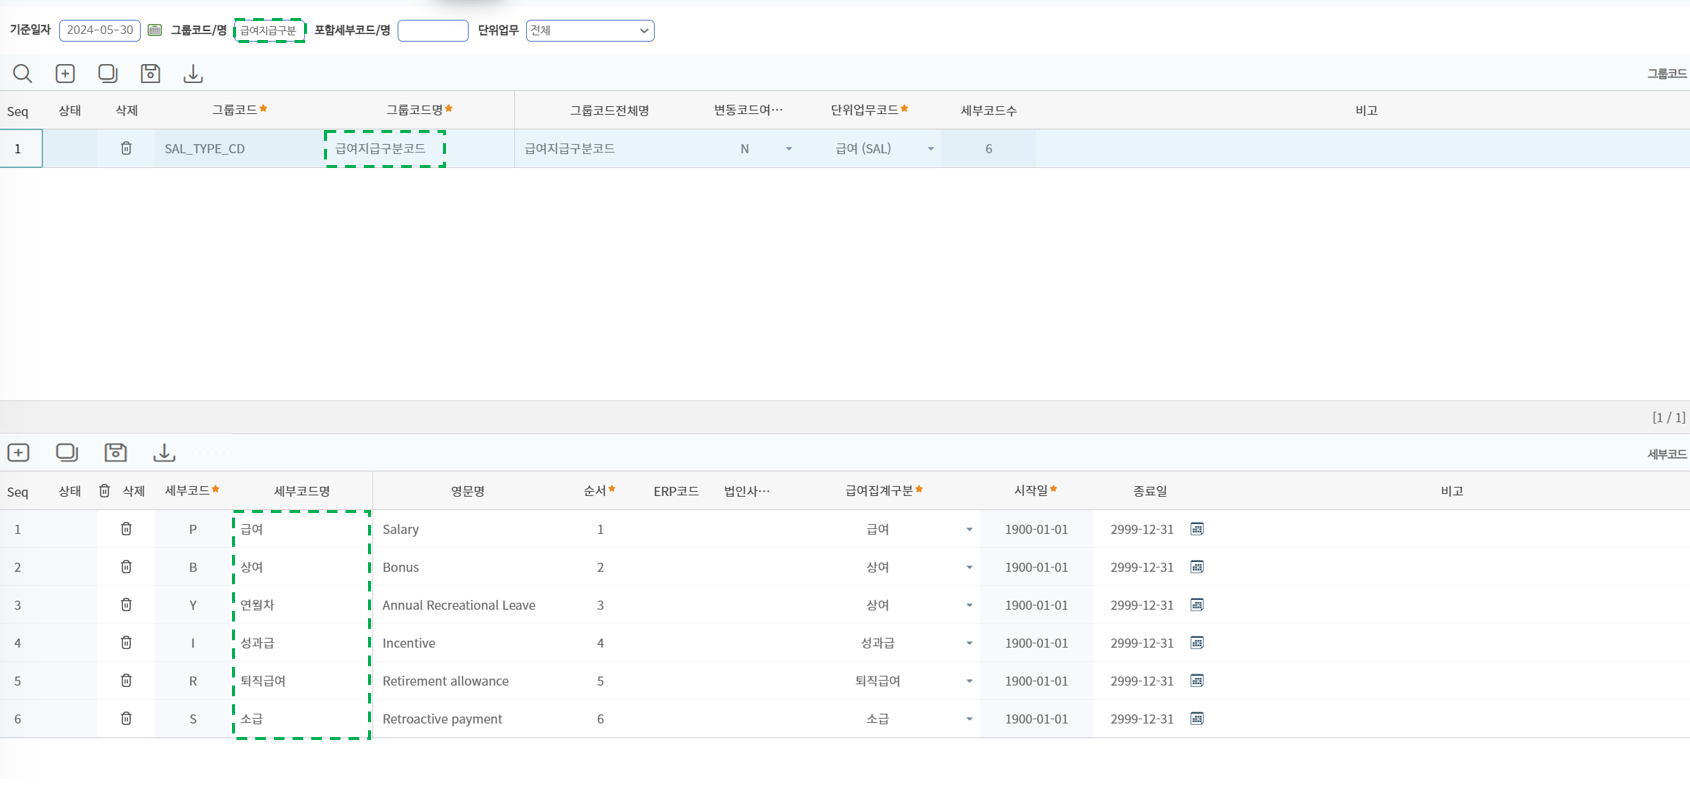The height and width of the screenshot is (795, 1690).
Task: Delete the 급여 (P) detail row
Action: [126, 529]
